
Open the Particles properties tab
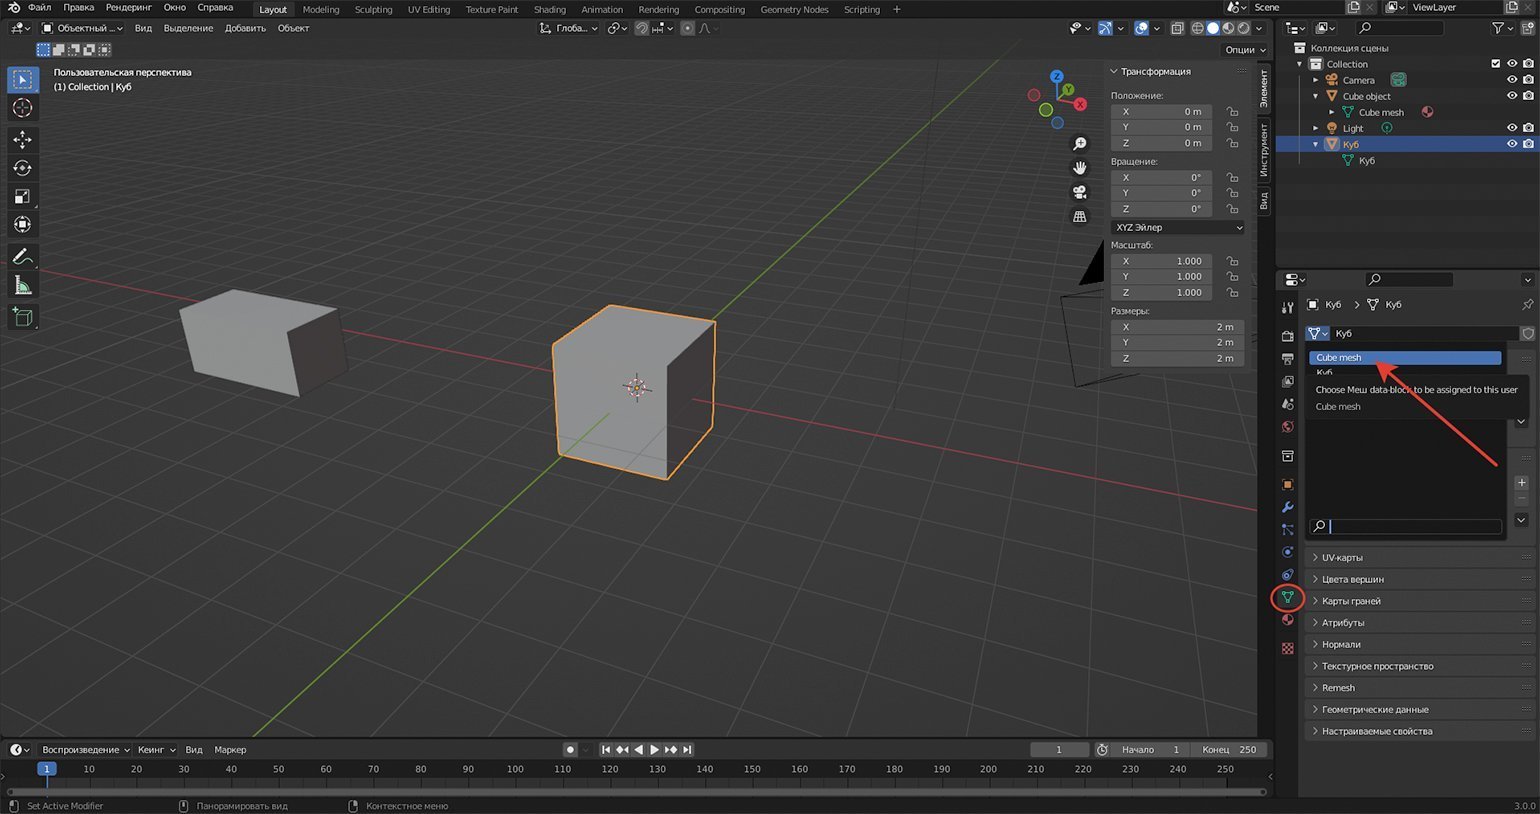[1288, 530]
